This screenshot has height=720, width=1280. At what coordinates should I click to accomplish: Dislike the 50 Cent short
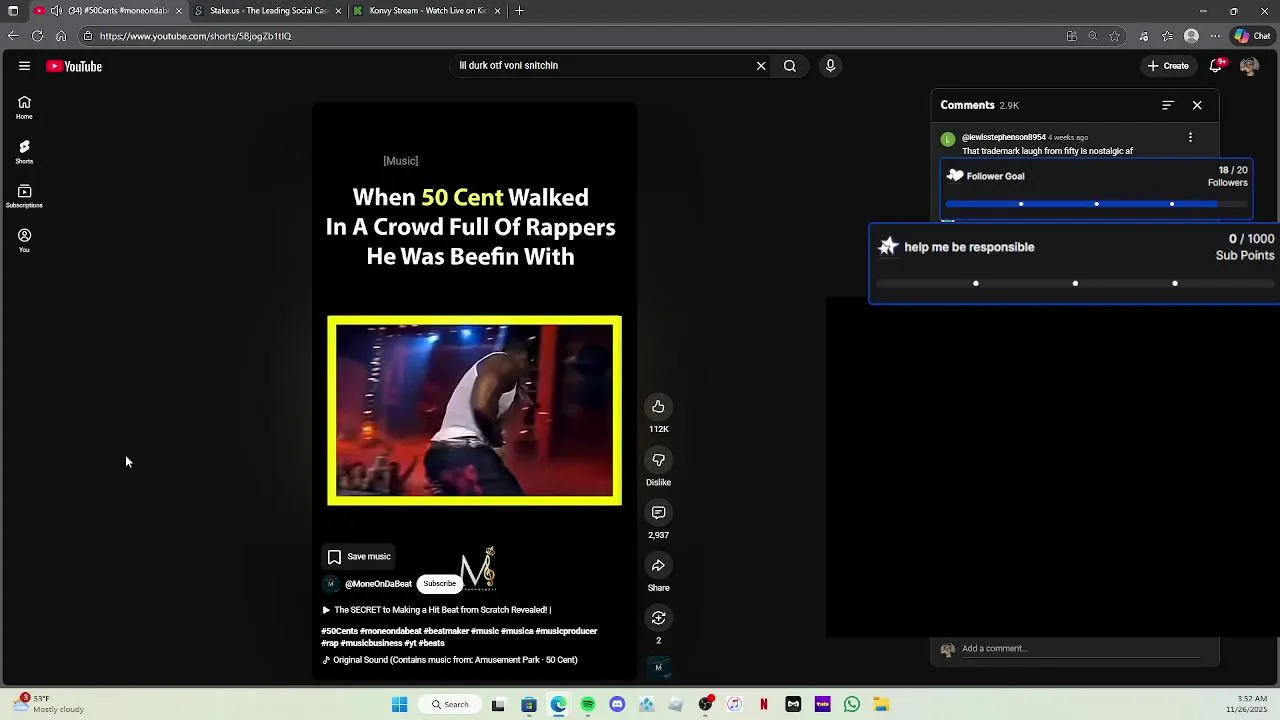click(658, 460)
